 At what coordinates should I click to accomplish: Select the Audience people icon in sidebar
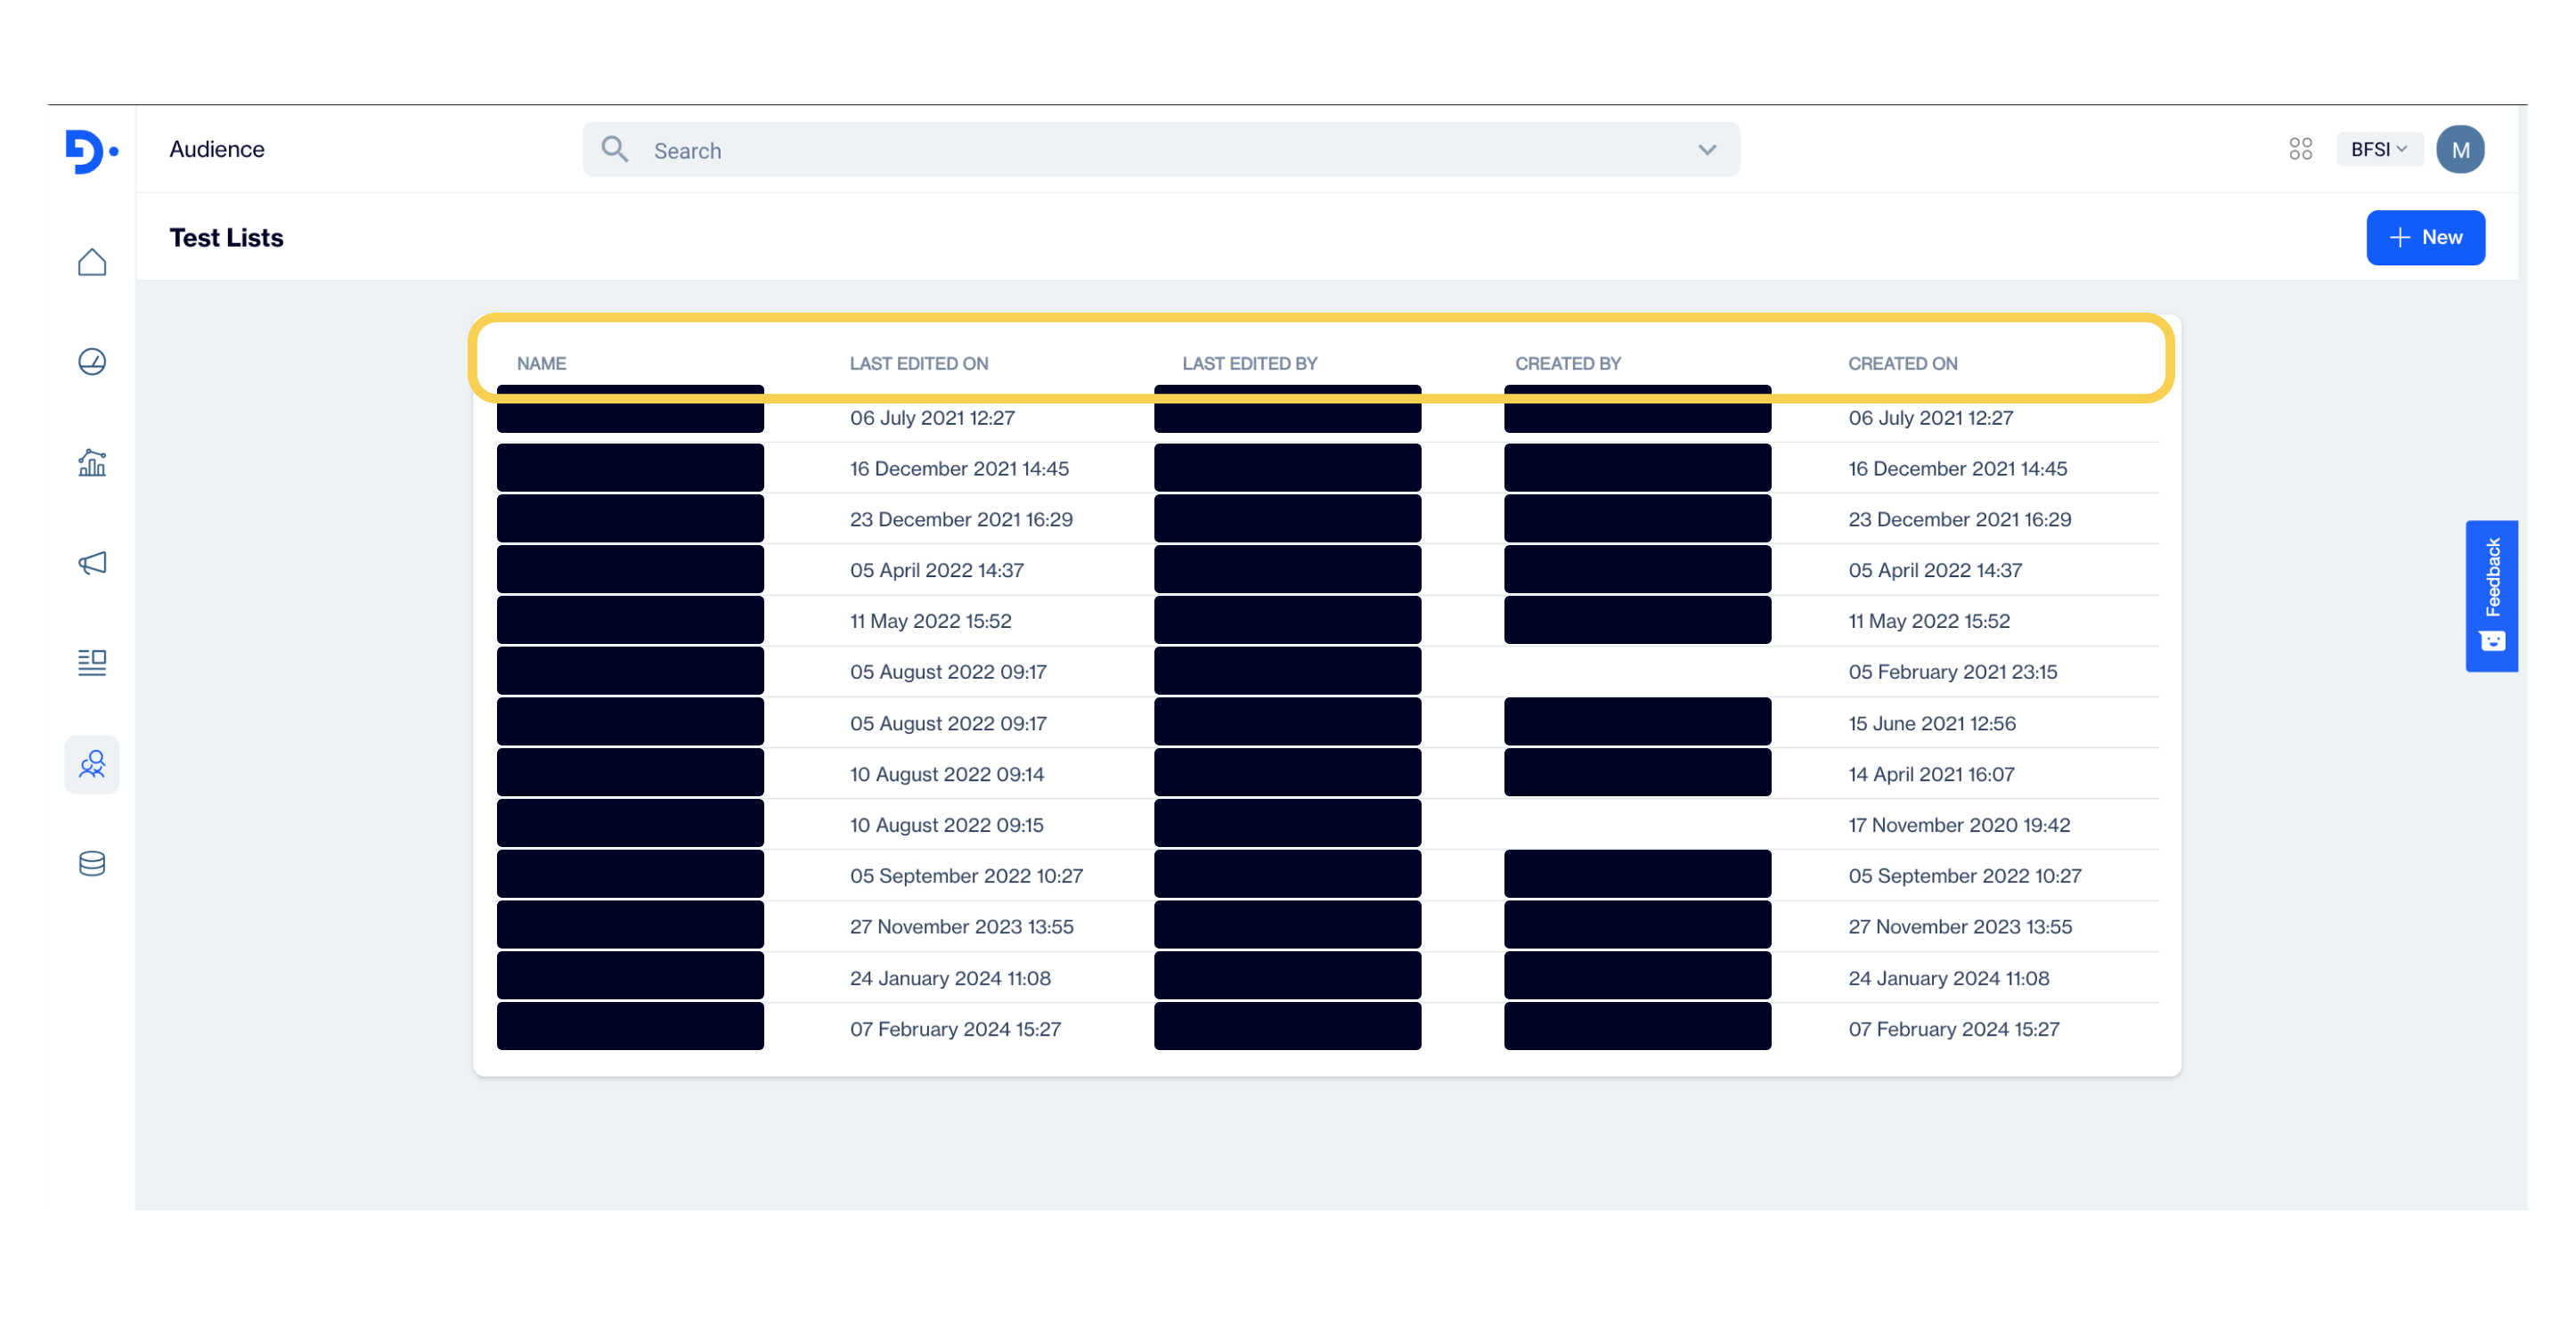coord(92,765)
